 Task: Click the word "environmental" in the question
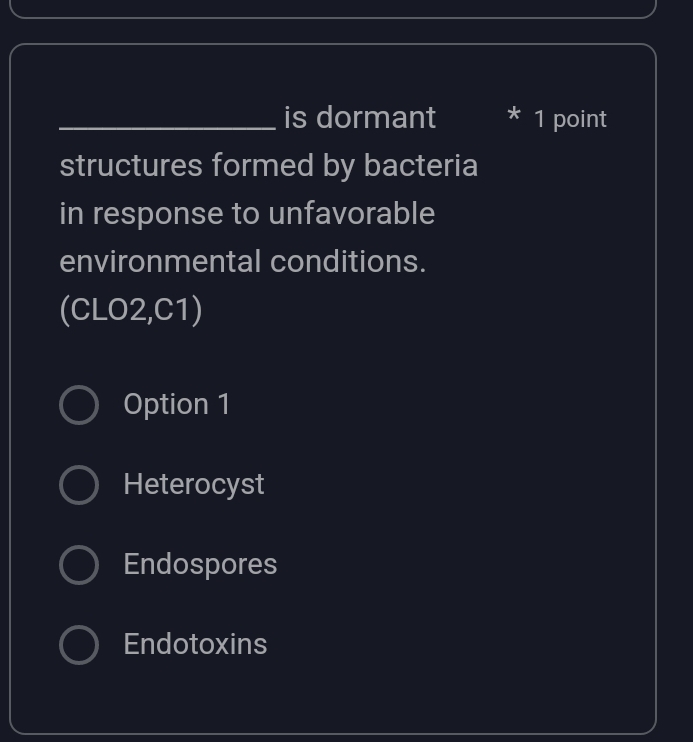pyautogui.click(x=161, y=262)
